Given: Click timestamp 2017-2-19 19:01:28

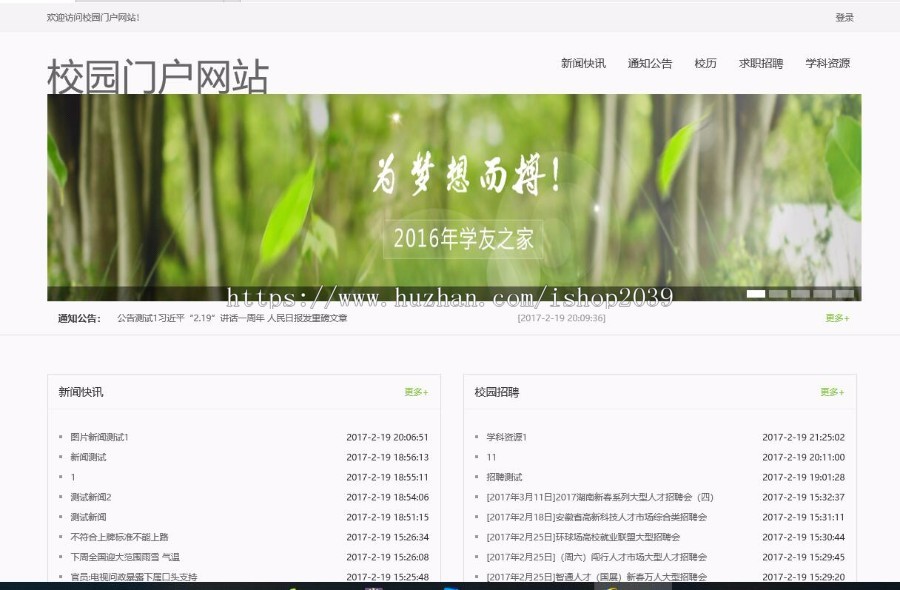Looking at the screenshot, I should [804, 478].
